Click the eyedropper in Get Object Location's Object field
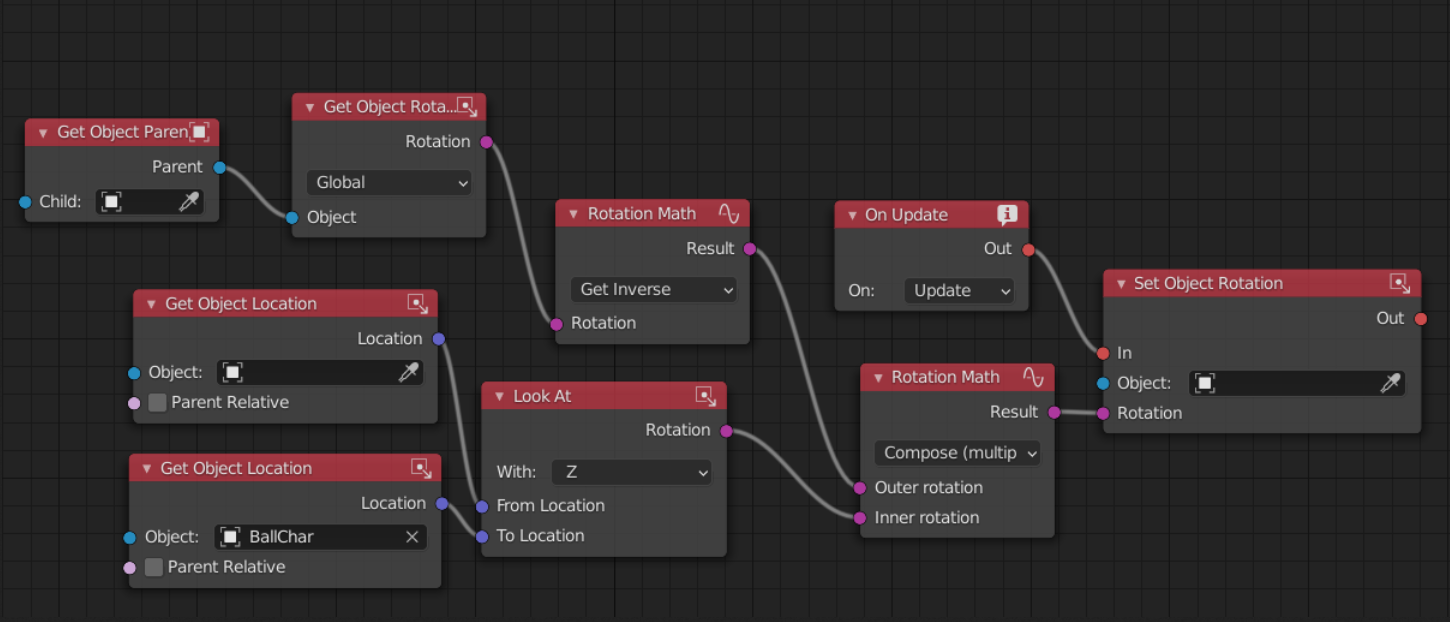 [x=407, y=372]
